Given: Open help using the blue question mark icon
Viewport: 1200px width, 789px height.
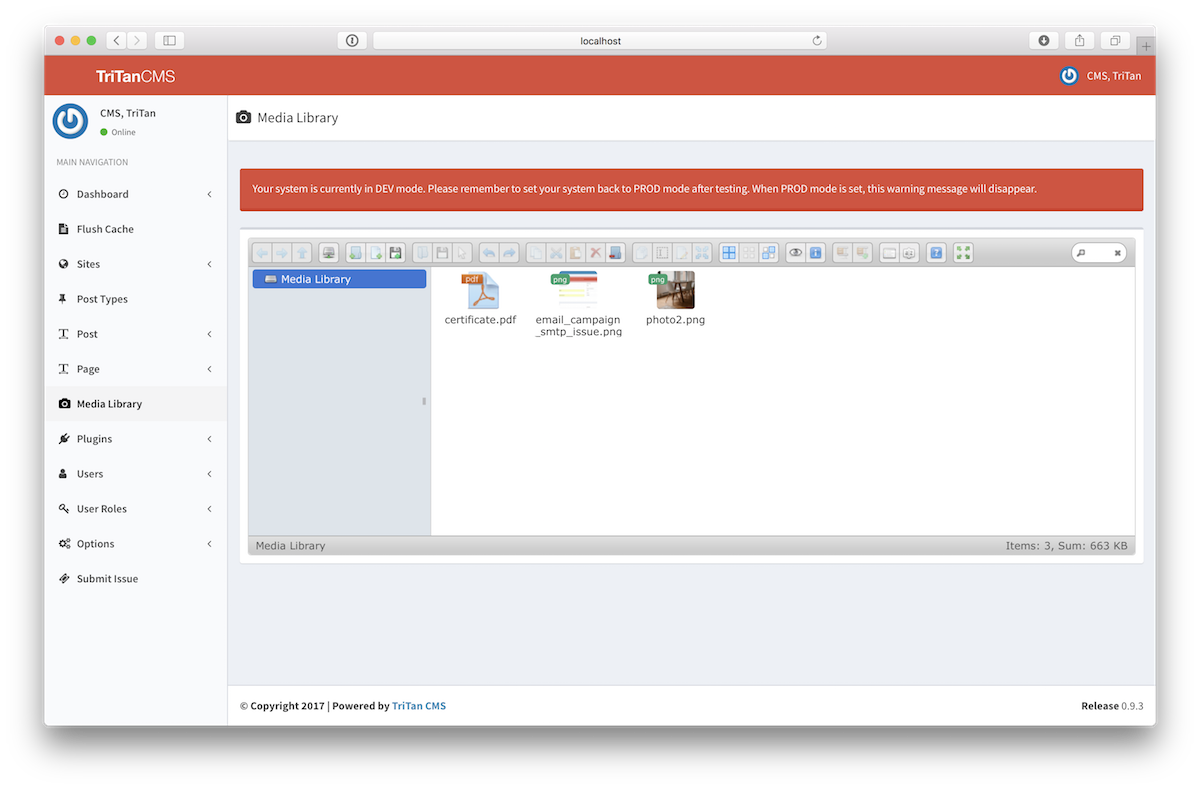Looking at the screenshot, I should pos(936,252).
